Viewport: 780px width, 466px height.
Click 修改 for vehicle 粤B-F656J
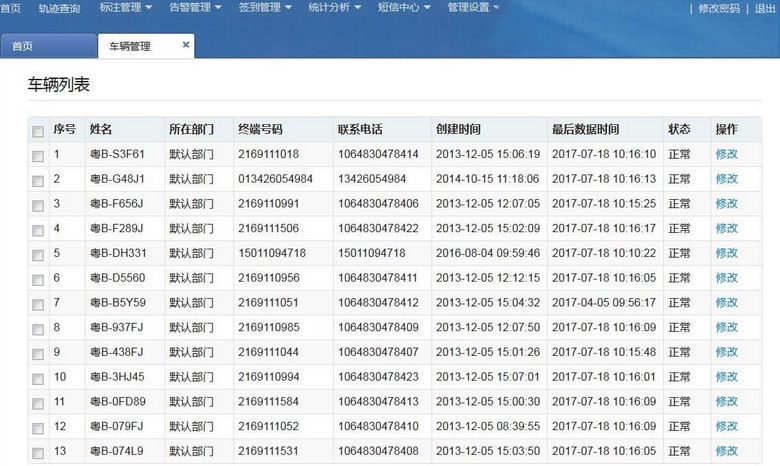coord(726,203)
